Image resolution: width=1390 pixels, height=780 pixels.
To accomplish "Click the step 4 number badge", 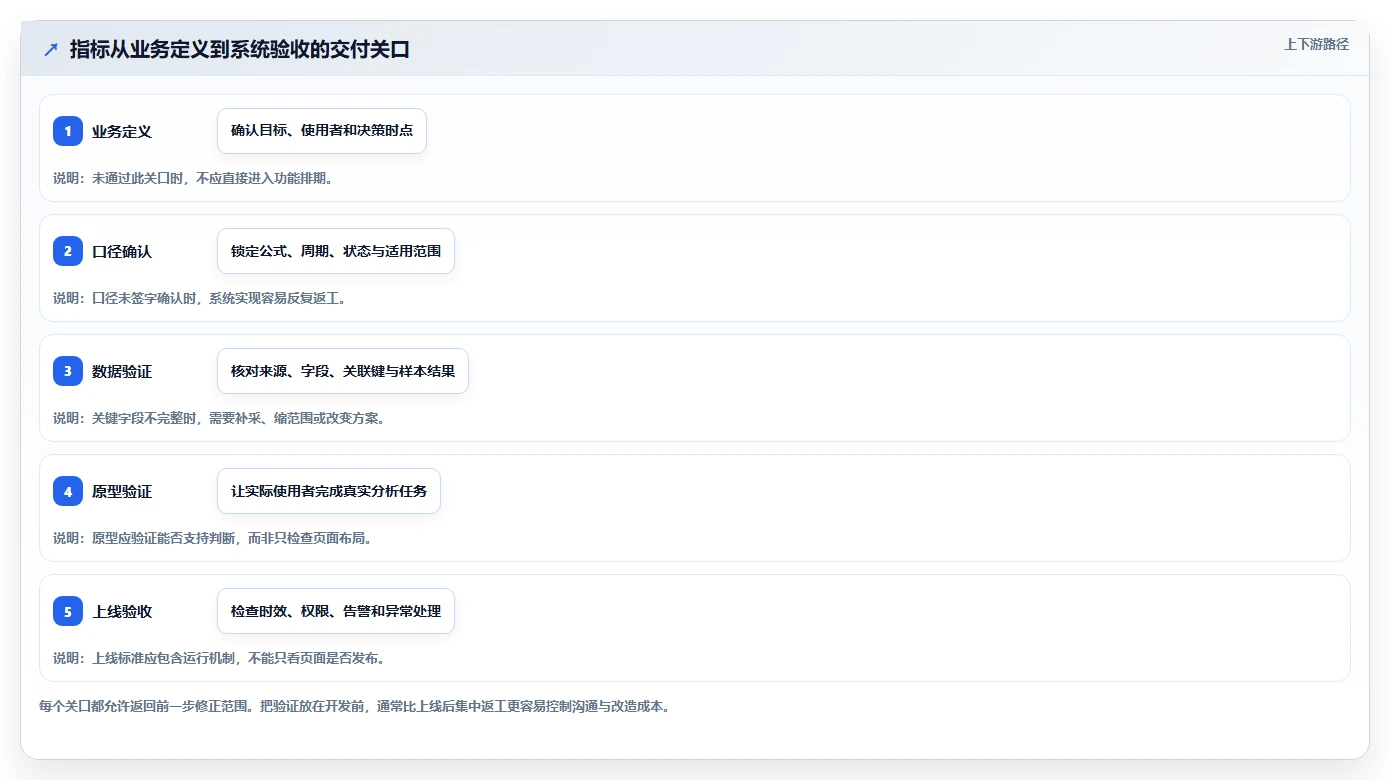I will (68, 491).
